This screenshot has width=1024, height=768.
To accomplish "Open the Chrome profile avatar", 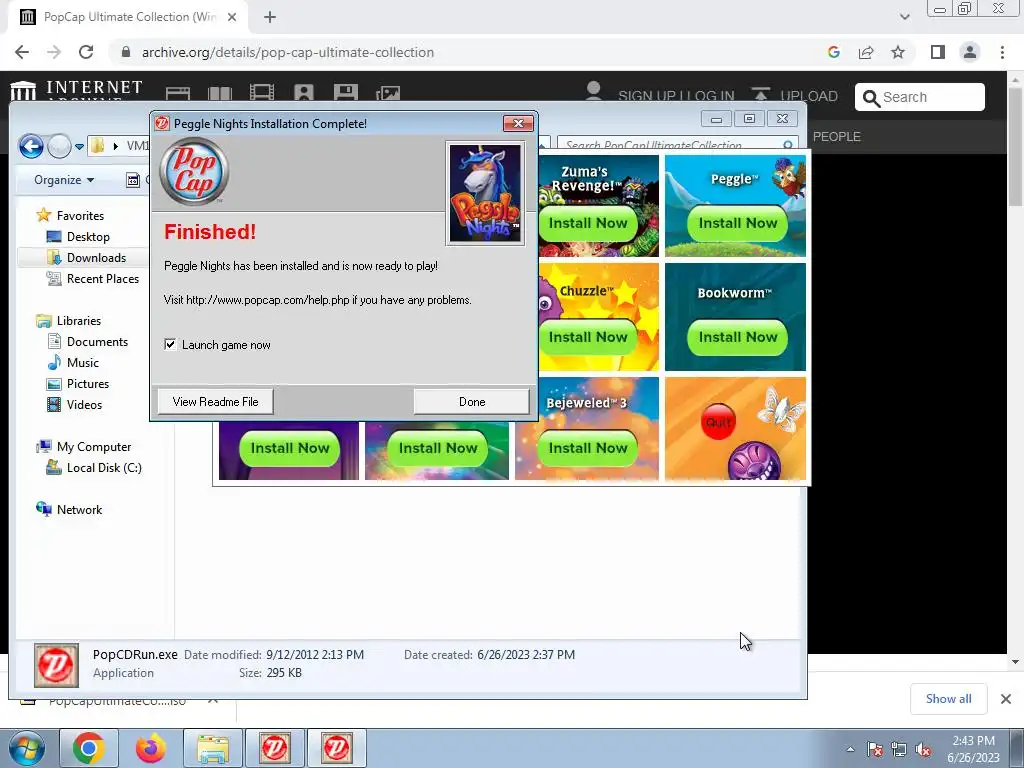I will (970, 52).
